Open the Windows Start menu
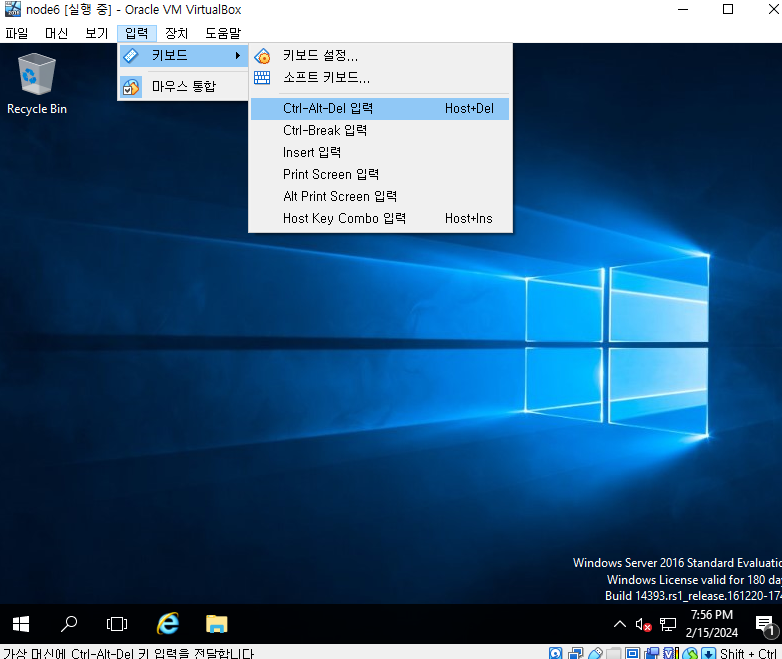782x659 pixels. [x=20, y=624]
